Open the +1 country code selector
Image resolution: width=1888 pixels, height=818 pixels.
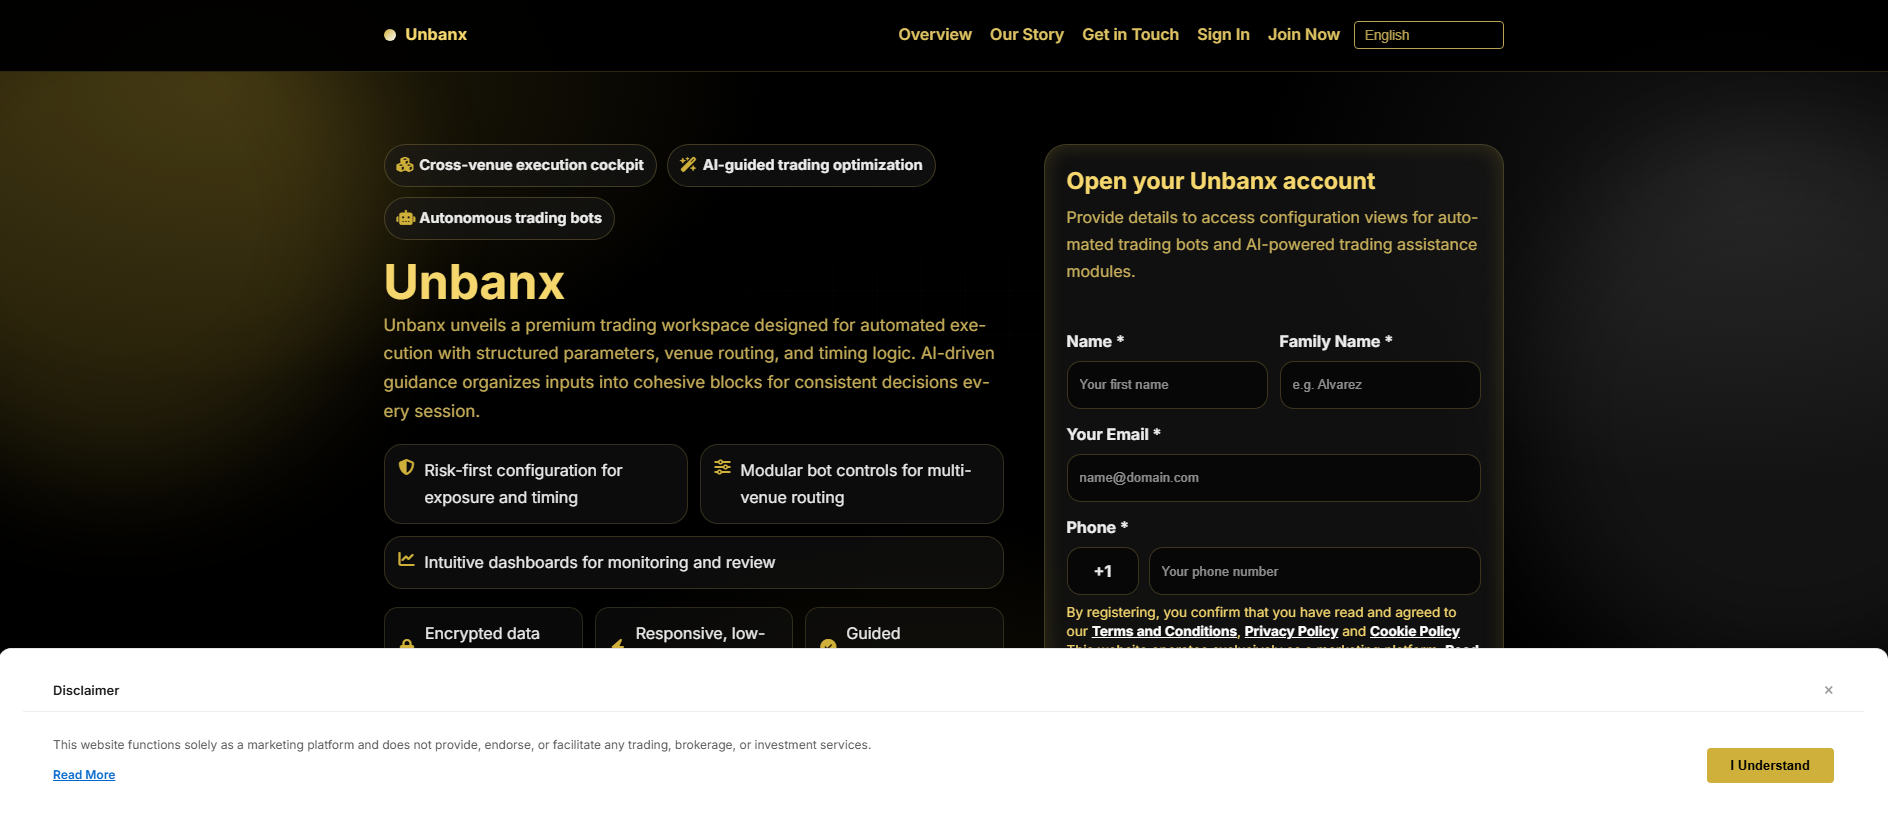pyautogui.click(x=1102, y=571)
